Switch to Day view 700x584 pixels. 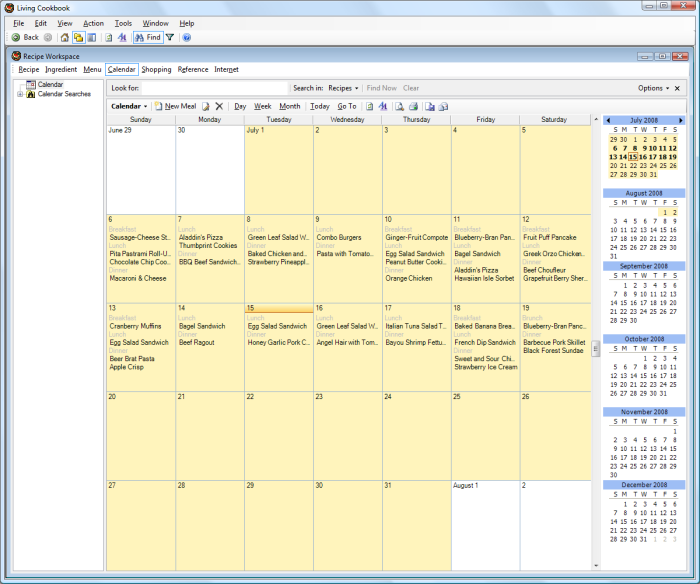(x=240, y=106)
